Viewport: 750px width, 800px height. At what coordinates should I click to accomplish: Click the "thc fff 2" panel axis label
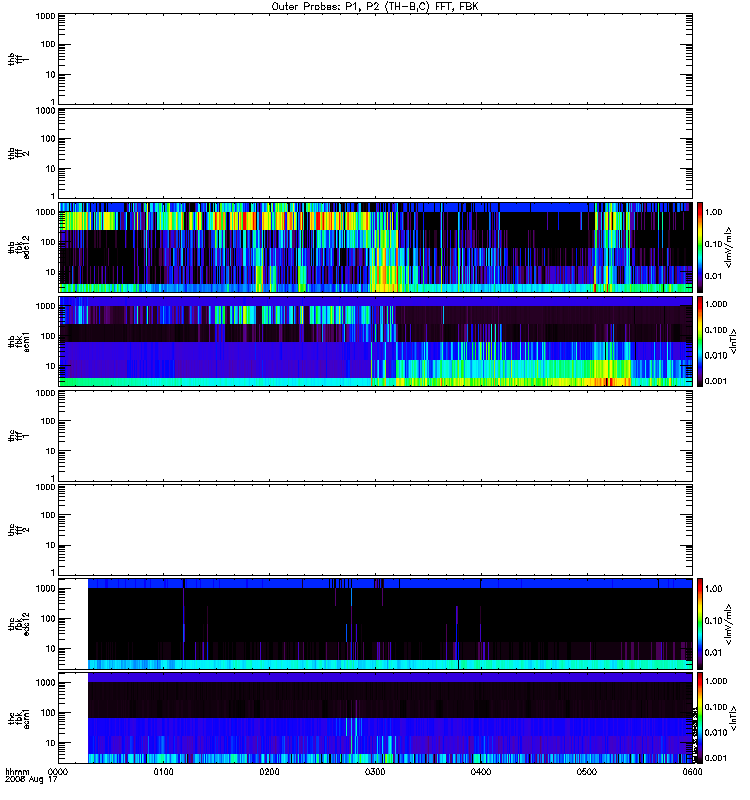pos(18,530)
